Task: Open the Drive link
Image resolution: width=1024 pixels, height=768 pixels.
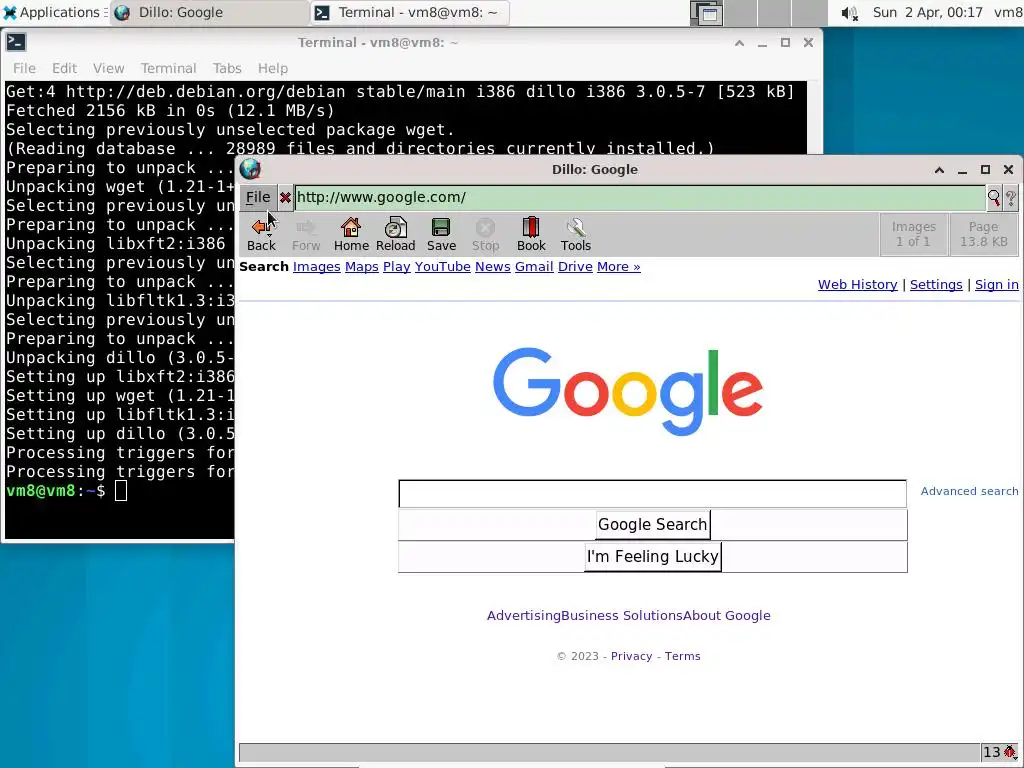Action: [575, 266]
